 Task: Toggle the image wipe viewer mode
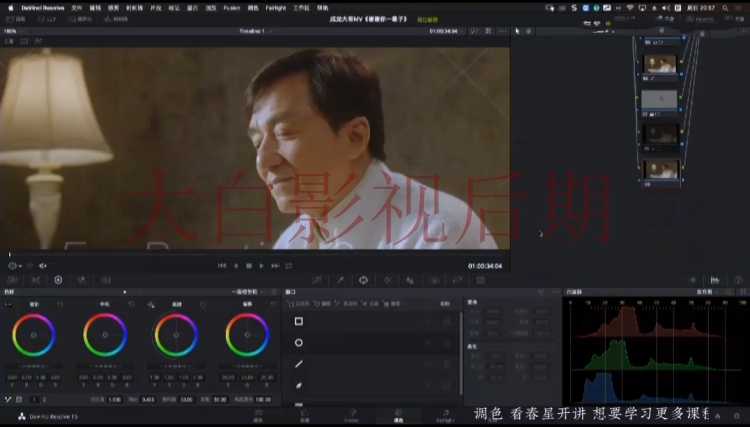point(9,42)
